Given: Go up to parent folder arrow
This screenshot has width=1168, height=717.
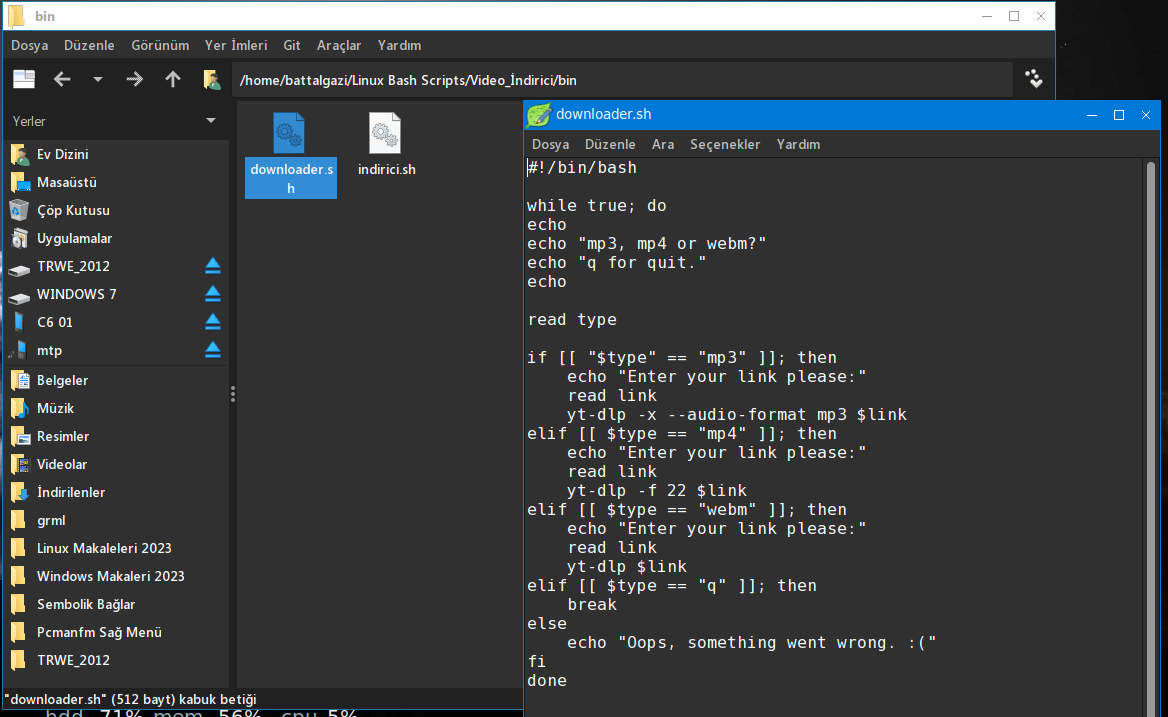Looking at the screenshot, I should click(x=173, y=79).
